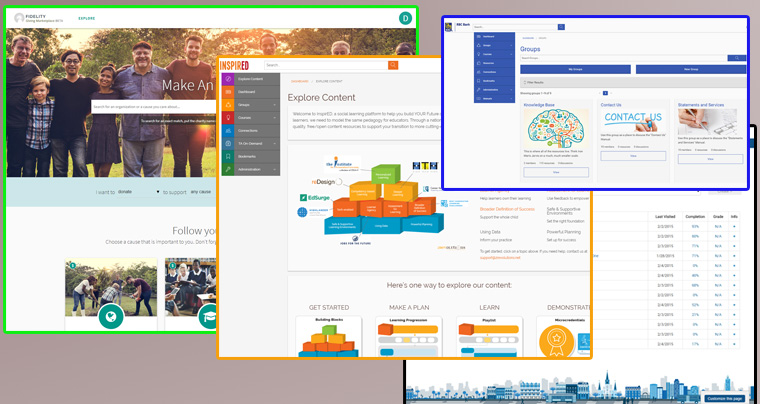
Task: Select Resources in RBC sidebar
Action: (494, 63)
